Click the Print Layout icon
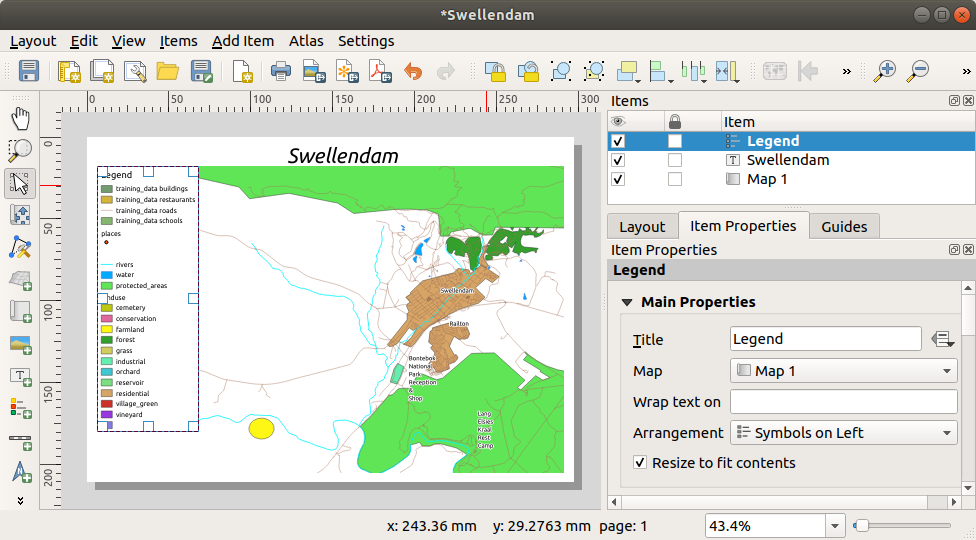Viewport: 976px width, 540px height. pyautogui.click(x=281, y=71)
